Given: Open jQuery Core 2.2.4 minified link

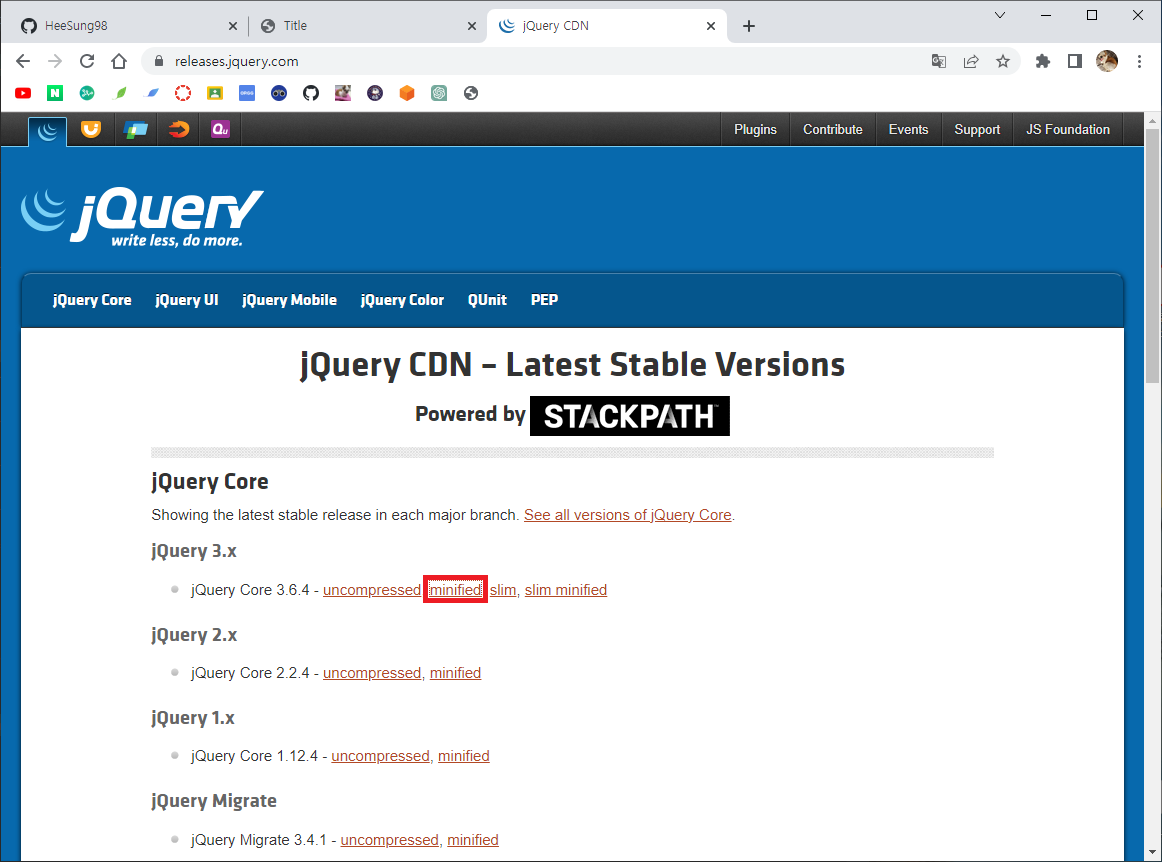Looking at the screenshot, I should (456, 673).
